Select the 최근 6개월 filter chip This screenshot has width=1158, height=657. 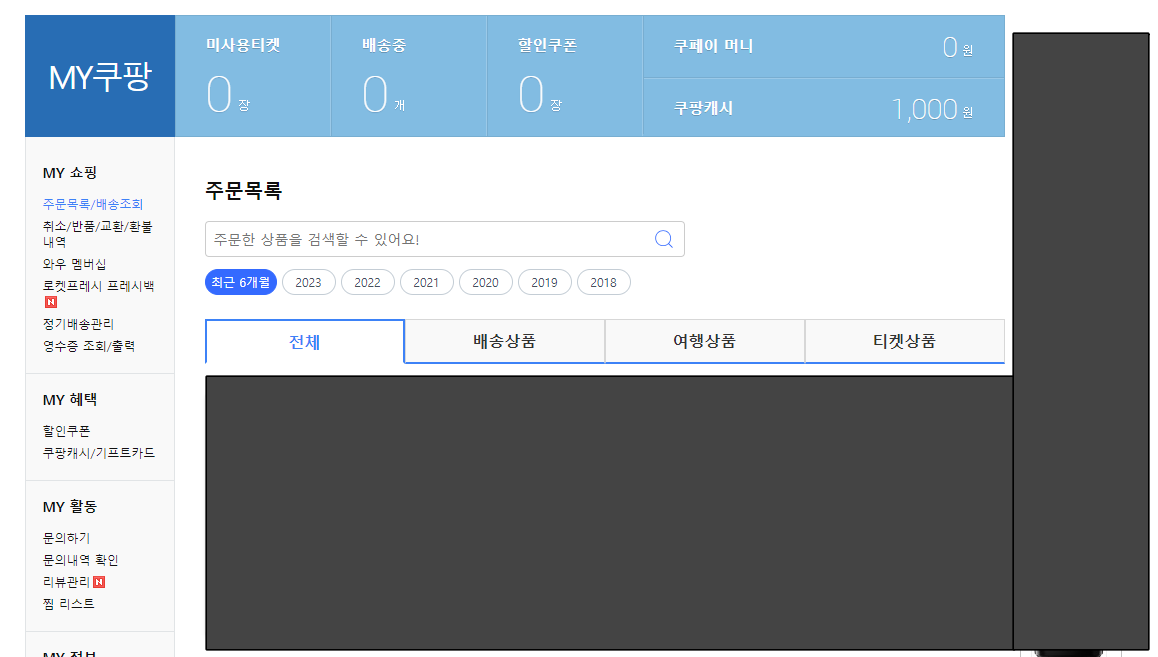click(241, 282)
